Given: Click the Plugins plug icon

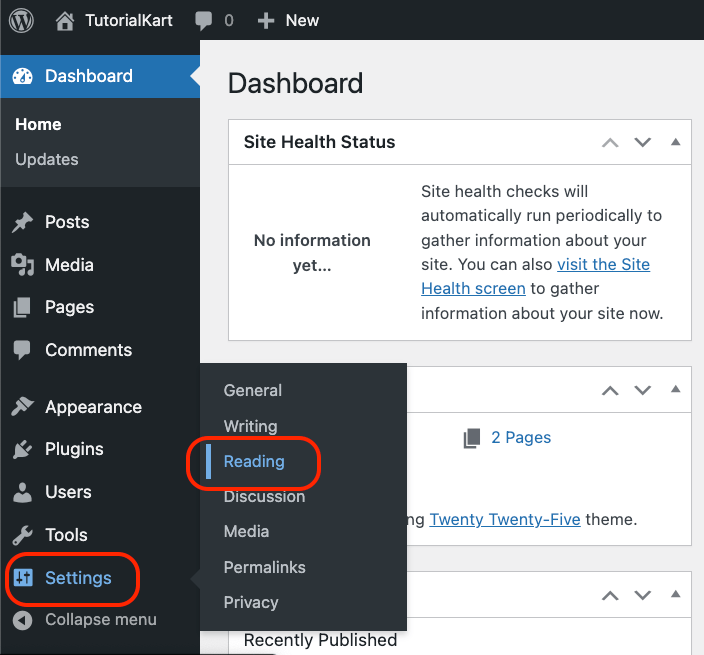Looking at the screenshot, I should pos(22,449).
